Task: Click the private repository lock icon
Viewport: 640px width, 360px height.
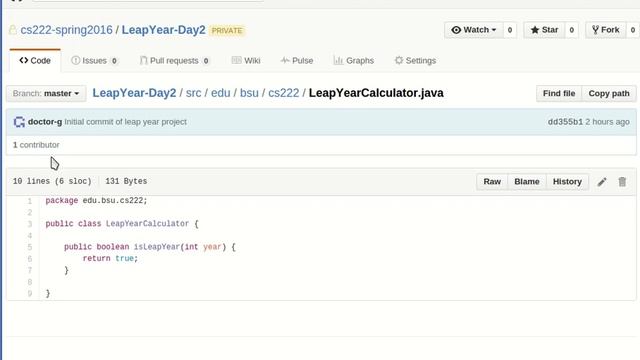Action: click(x=13, y=30)
